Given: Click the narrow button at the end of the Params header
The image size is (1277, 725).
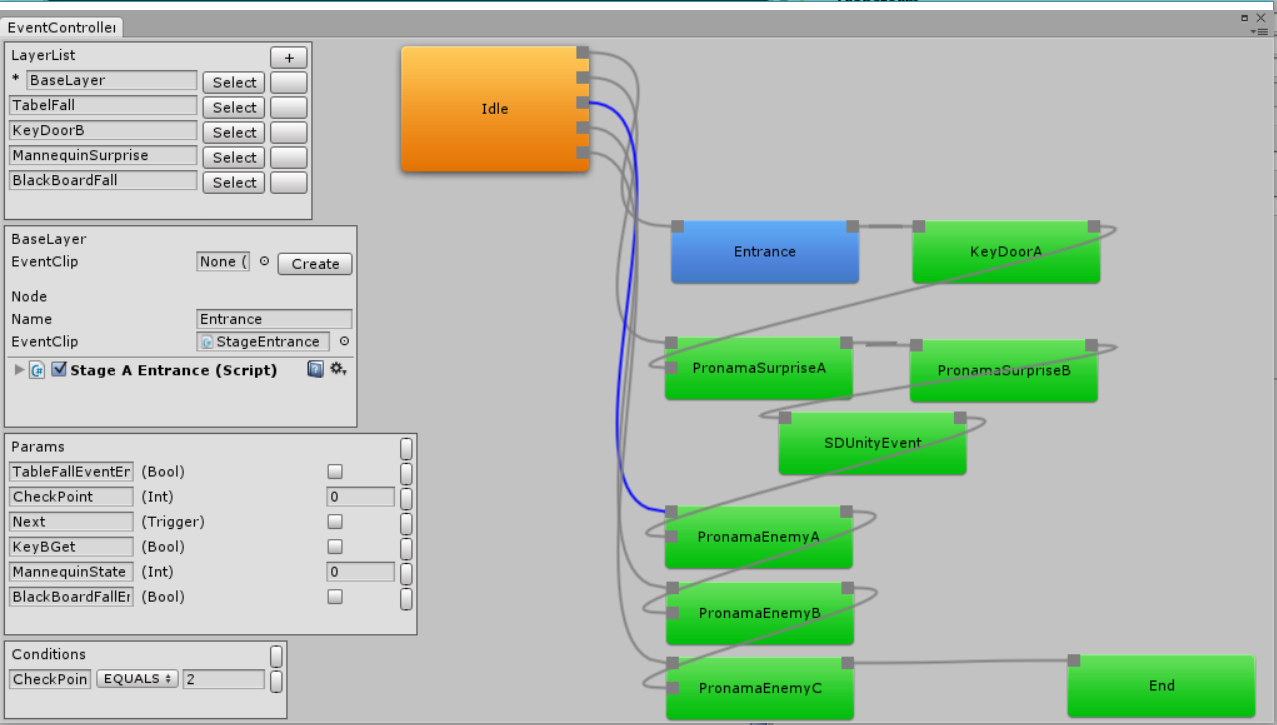Looking at the screenshot, I should click(406, 447).
